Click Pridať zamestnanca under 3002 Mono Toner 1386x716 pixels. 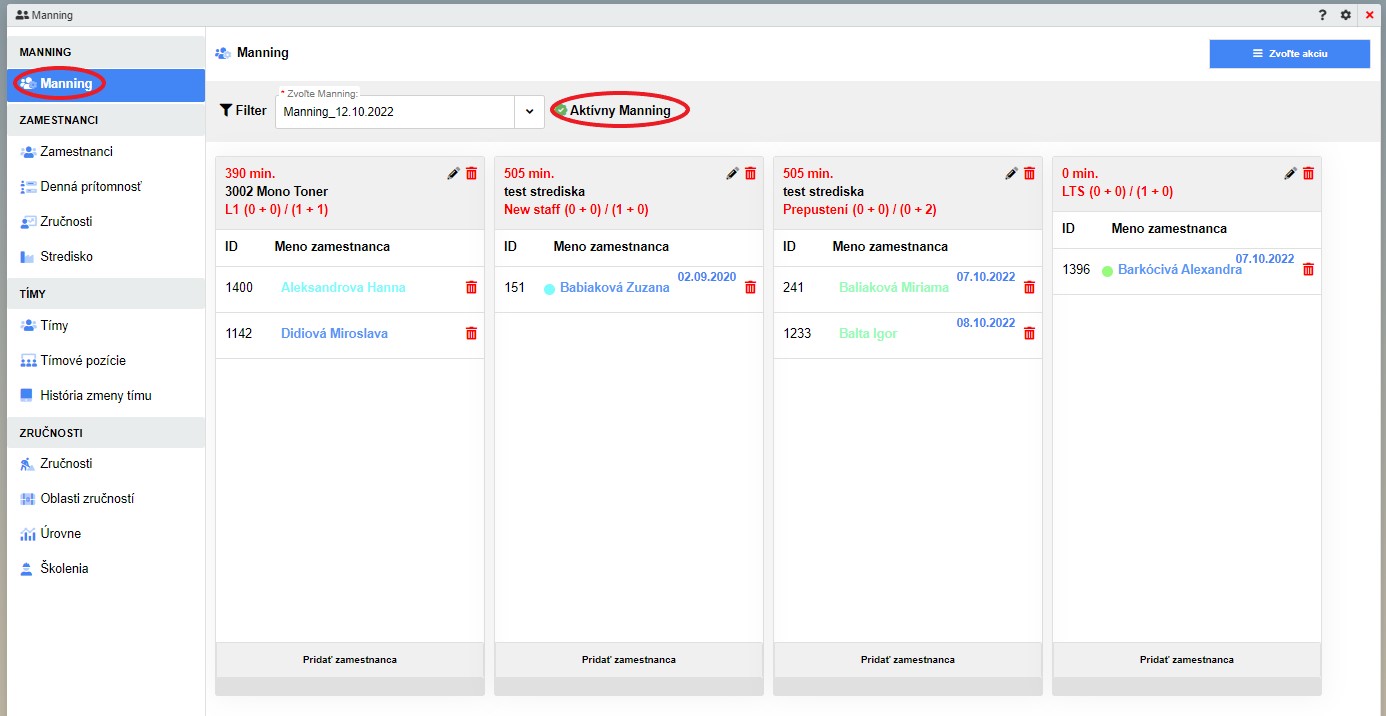point(350,660)
